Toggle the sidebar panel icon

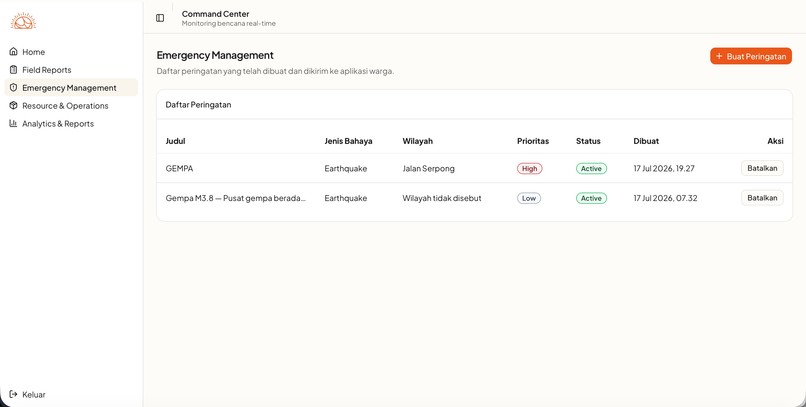click(x=160, y=18)
